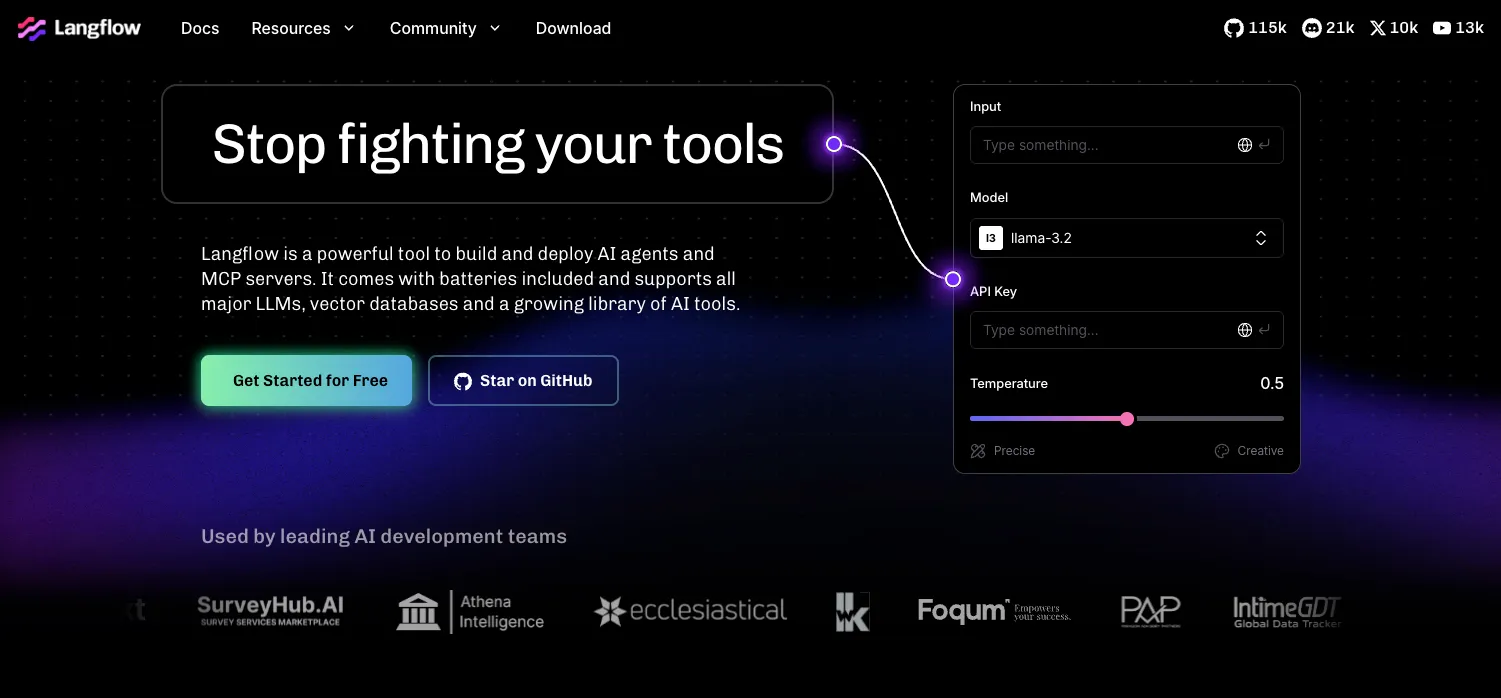The height and width of the screenshot is (698, 1501).
Task: Click the Creative palette icon below the slider
Action: [1221, 451]
